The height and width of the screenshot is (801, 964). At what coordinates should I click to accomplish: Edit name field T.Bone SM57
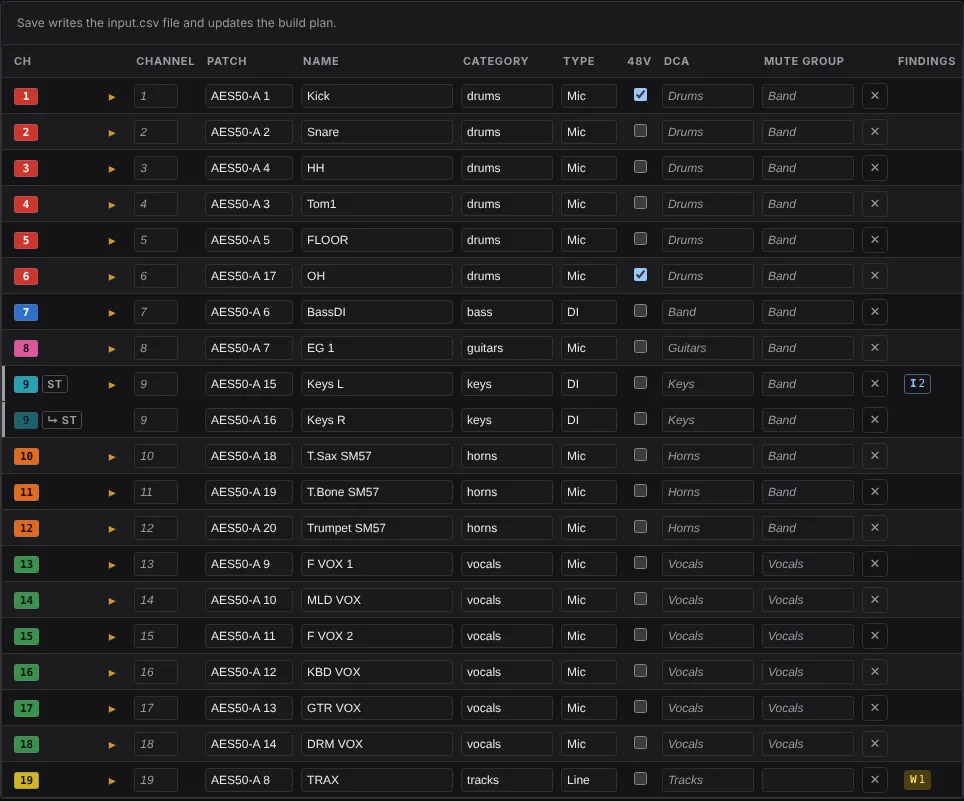coord(377,492)
